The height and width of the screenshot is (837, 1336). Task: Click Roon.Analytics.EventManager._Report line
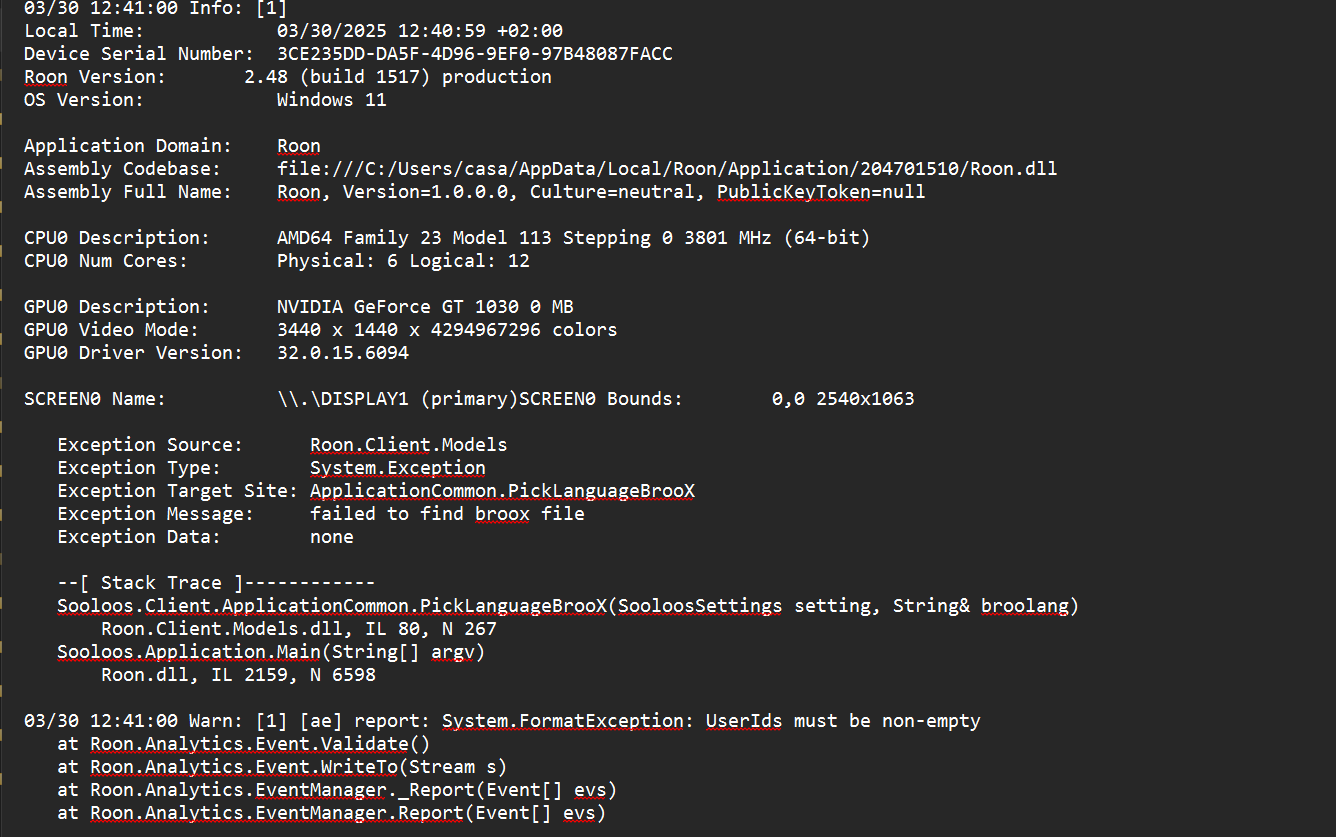point(337,790)
